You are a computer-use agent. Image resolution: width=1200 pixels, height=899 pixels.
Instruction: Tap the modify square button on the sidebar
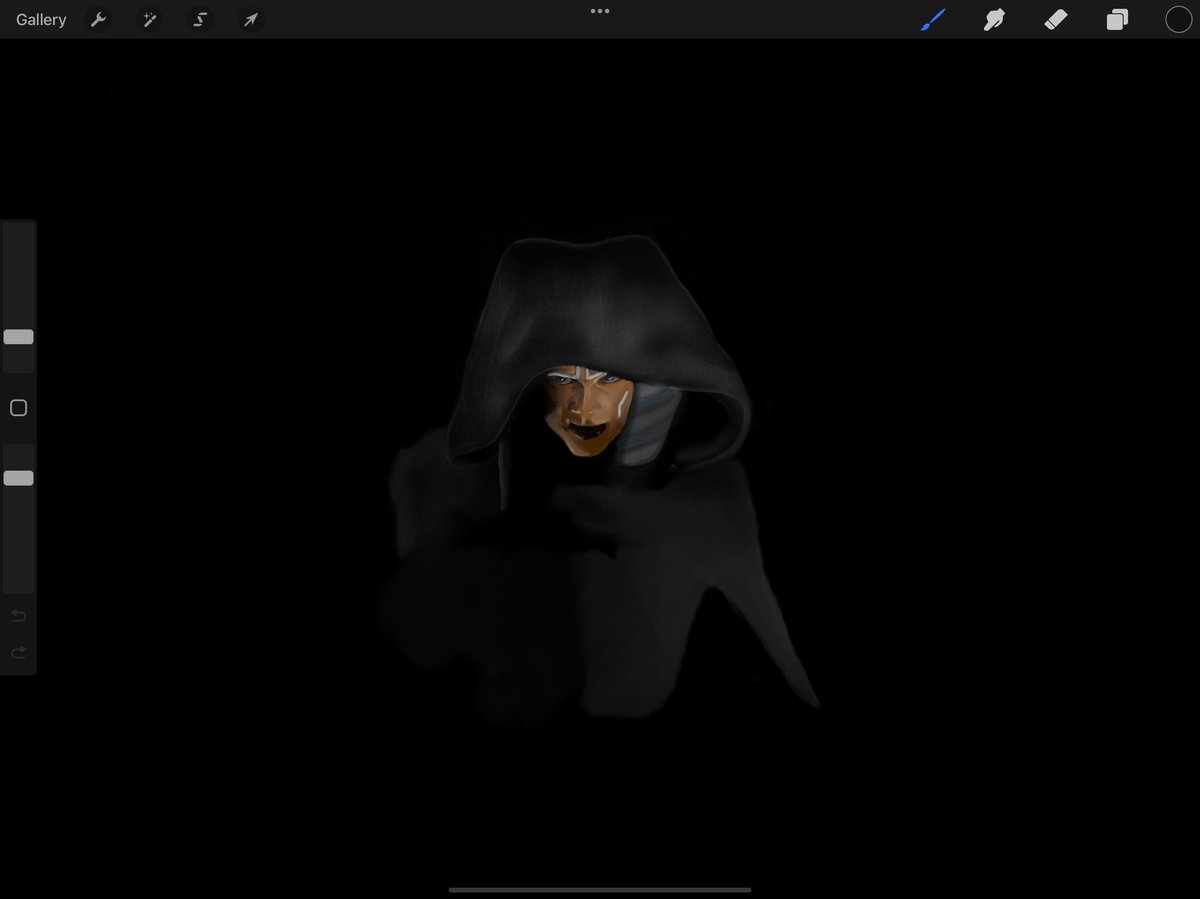tap(18, 407)
